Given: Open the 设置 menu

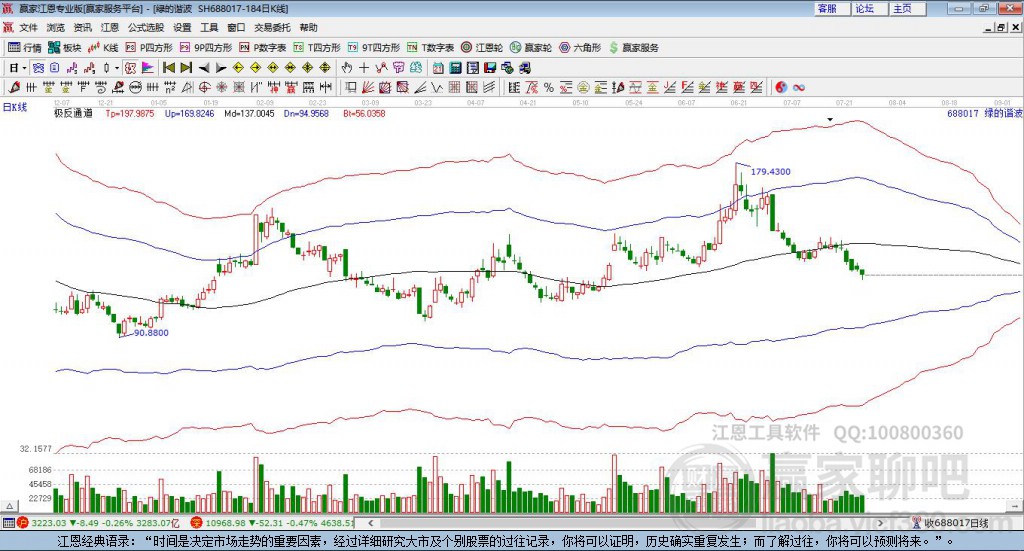Looking at the screenshot, I should pos(182,27).
